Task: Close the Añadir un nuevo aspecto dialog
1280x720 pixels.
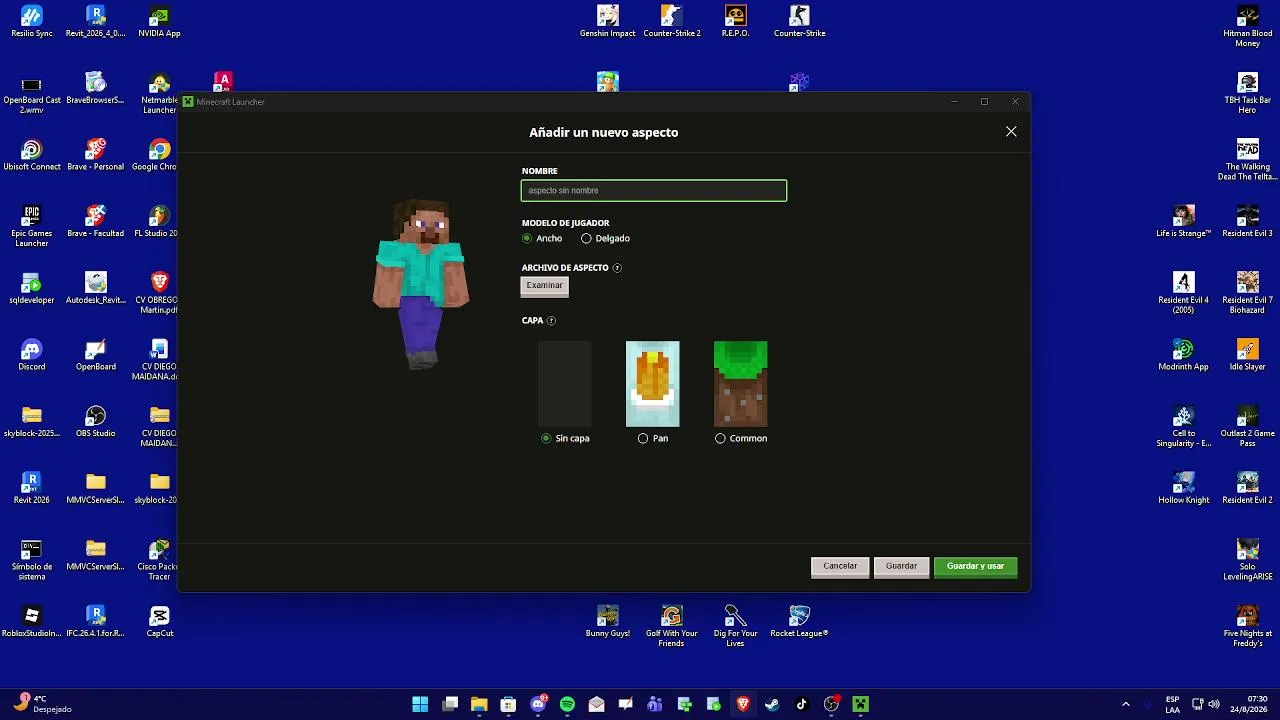Action: click(x=1011, y=132)
